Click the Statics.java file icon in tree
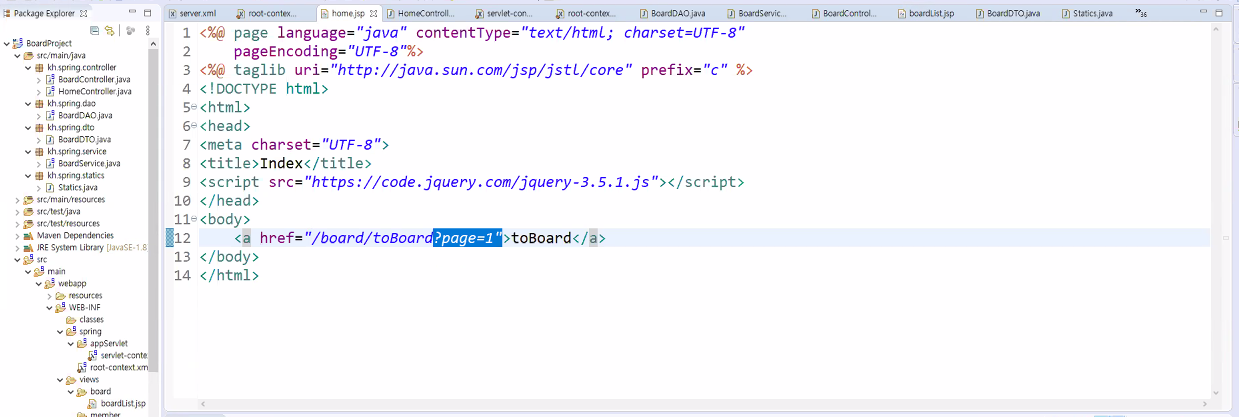The width and height of the screenshot is (1239, 417). tap(51, 187)
